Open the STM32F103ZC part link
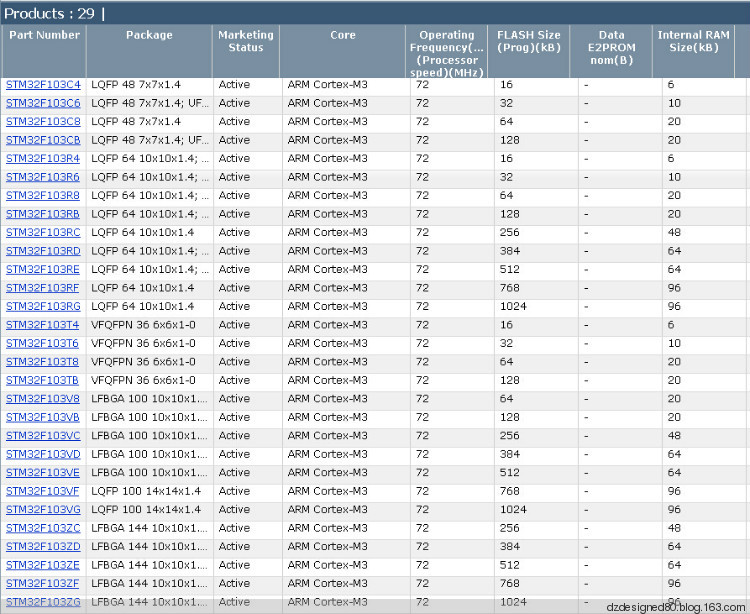This screenshot has width=750, height=614. [43, 528]
